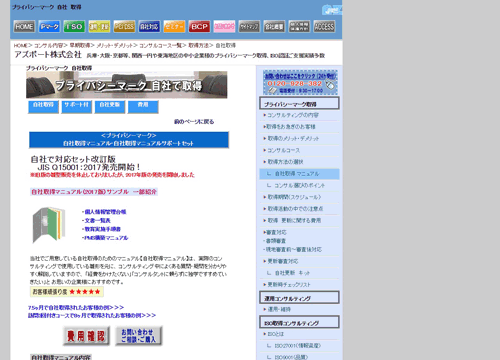Image resolution: width=500 pixels, height=360 pixels.
Task: Open the PMS構築マニュアル sample link
Action: (x=106, y=238)
